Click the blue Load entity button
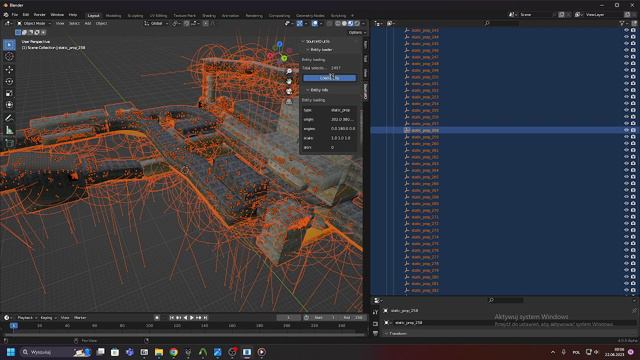 tap(329, 78)
